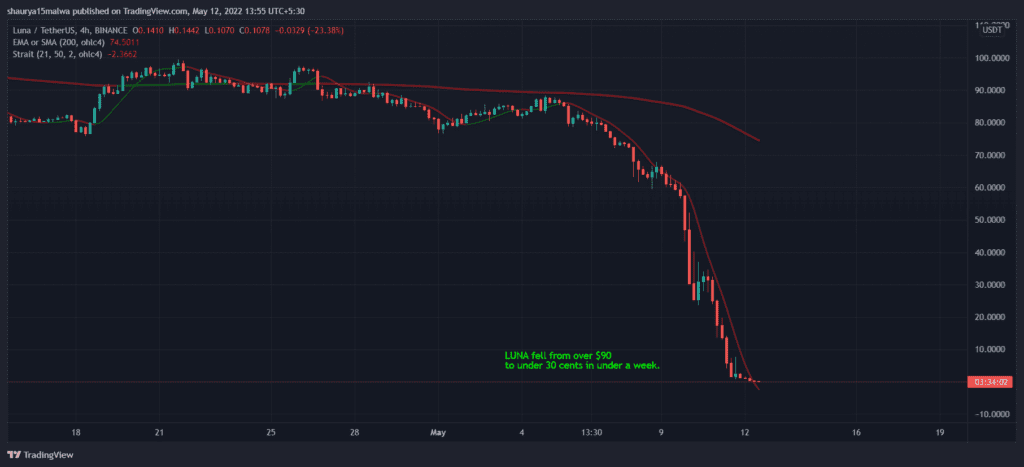Screen dimensions: 1024x467
Task: Click the 28 date label on time axis
Action: coord(354,433)
